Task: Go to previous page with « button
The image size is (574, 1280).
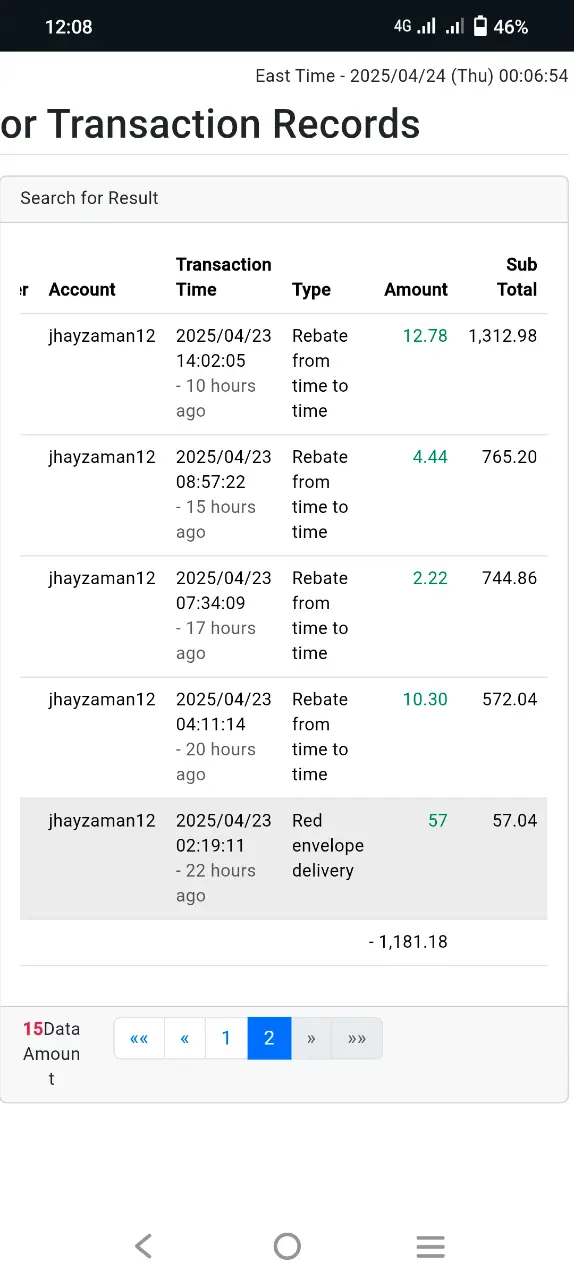Action: pyautogui.click(x=185, y=1038)
